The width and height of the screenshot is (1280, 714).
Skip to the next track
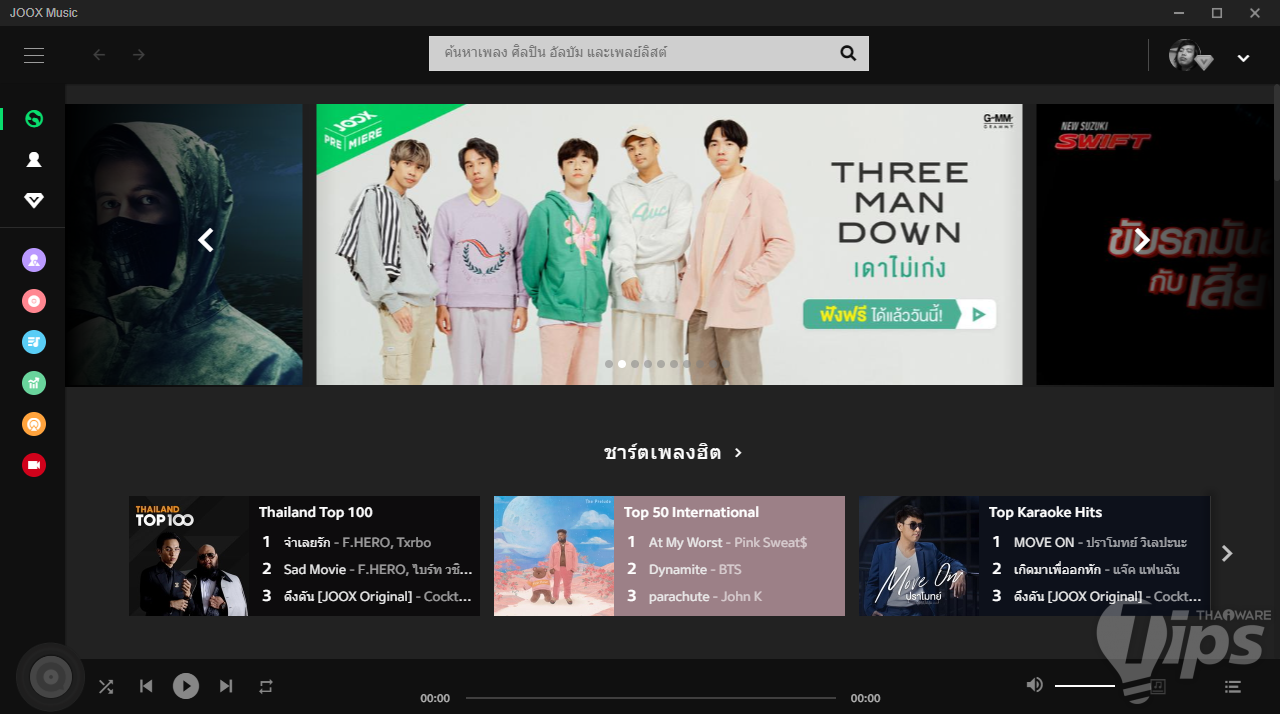[x=226, y=686]
